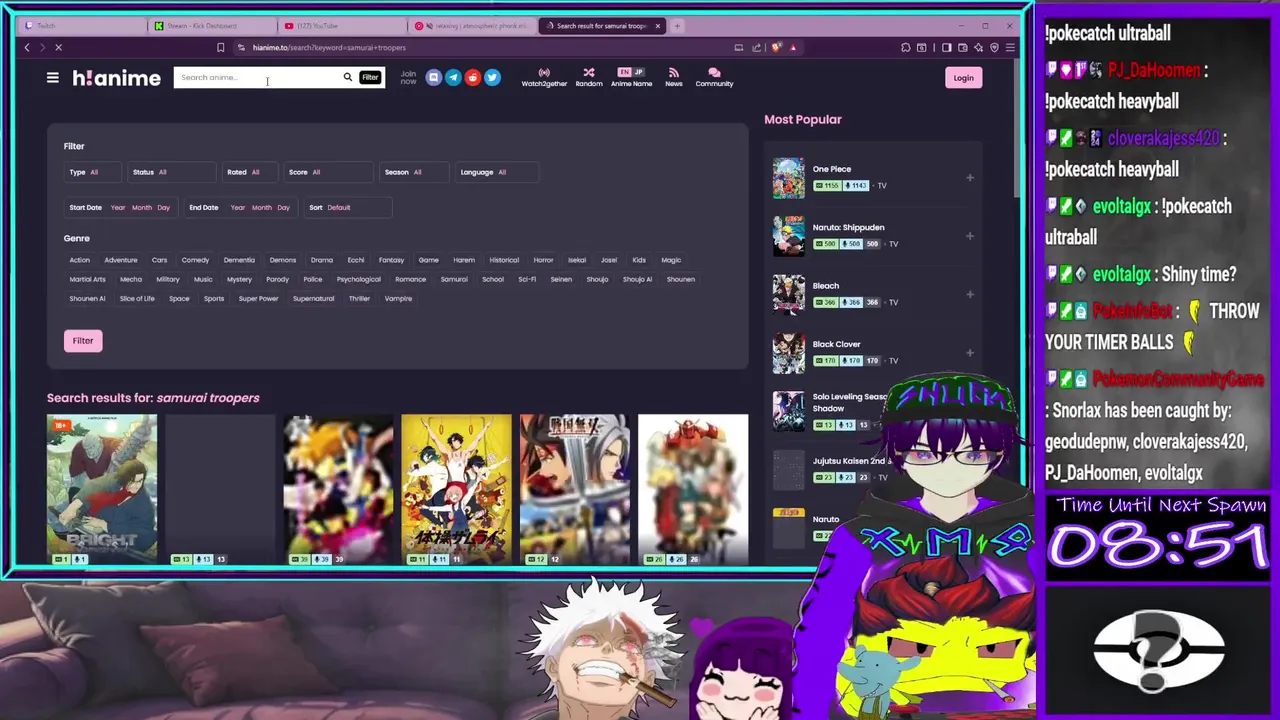The height and width of the screenshot is (720, 1280).
Task: Open the Telegram join link icon
Action: click(x=453, y=77)
